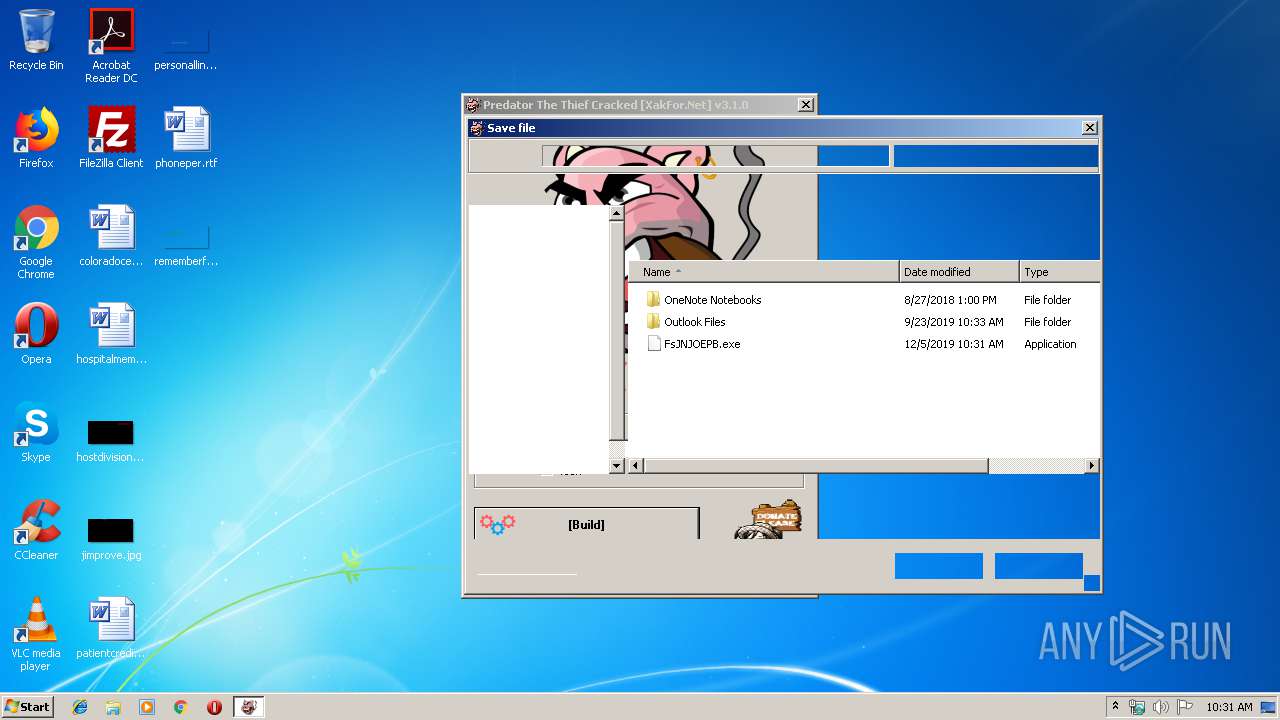
Task: Open hostdivision file icon
Action: point(110,440)
